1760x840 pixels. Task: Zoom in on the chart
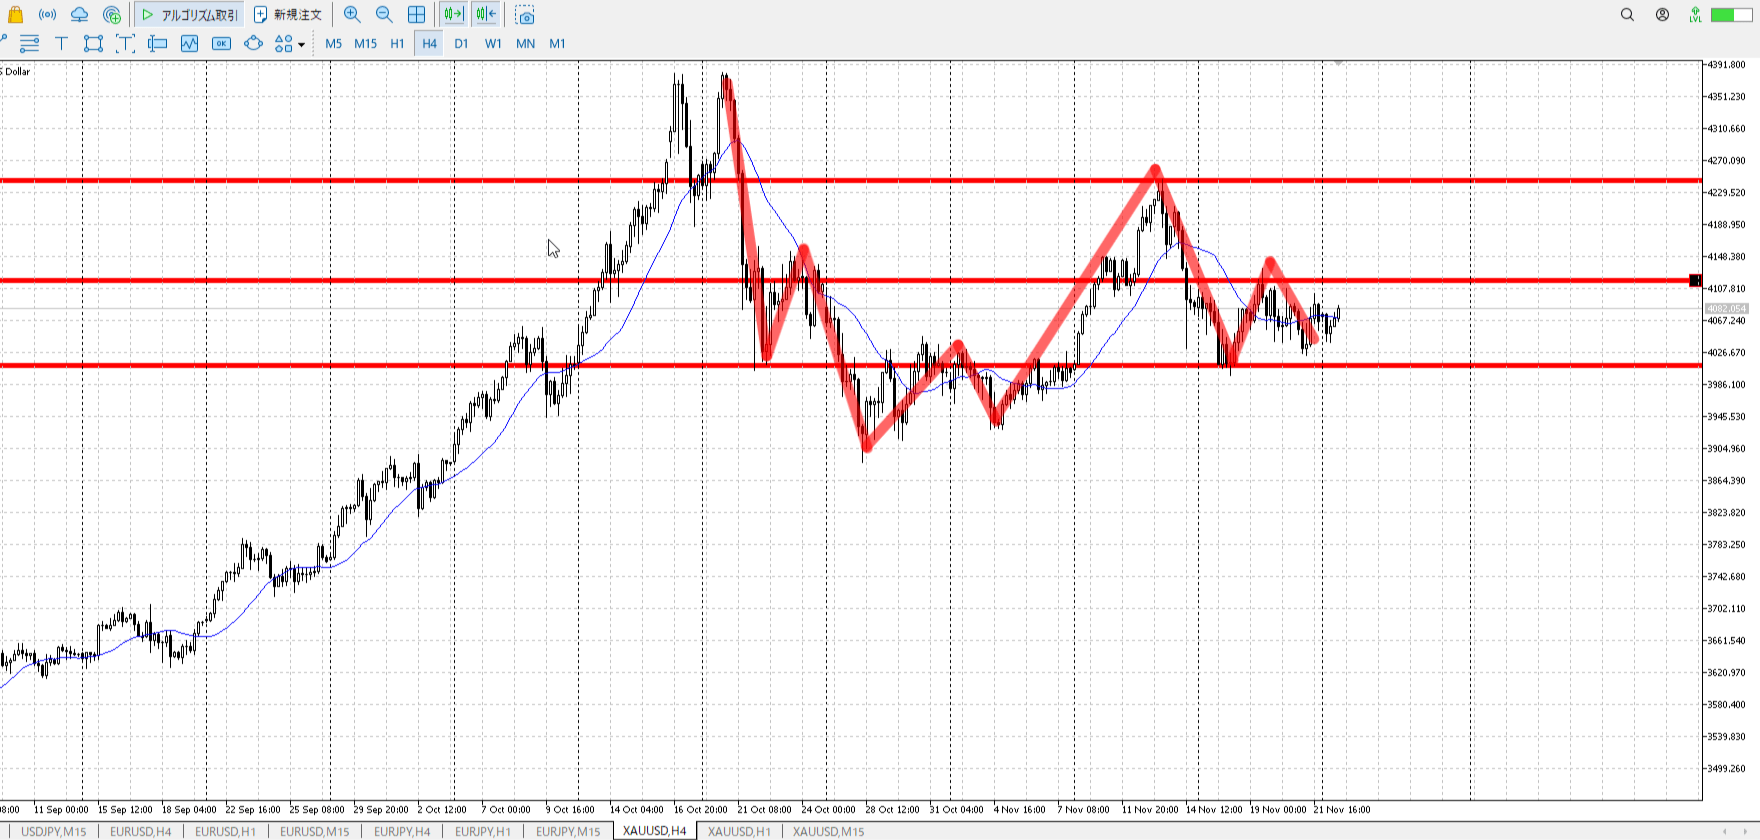(352, 15)
